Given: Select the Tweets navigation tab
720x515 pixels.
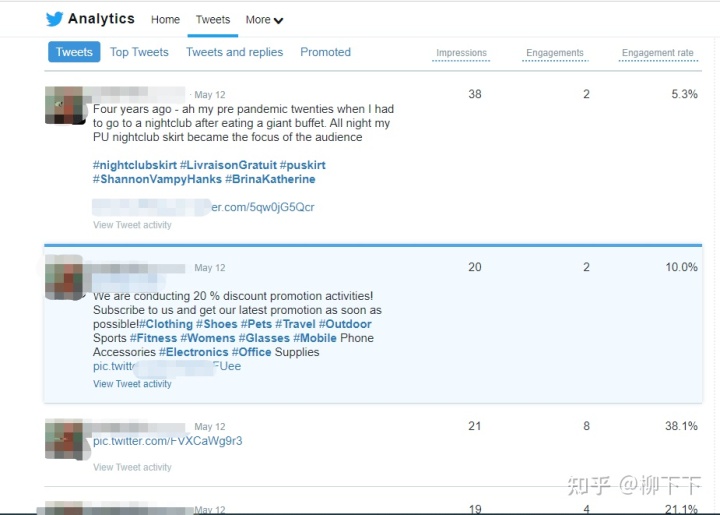Looking at the screenshot, I should pos(213,20).
